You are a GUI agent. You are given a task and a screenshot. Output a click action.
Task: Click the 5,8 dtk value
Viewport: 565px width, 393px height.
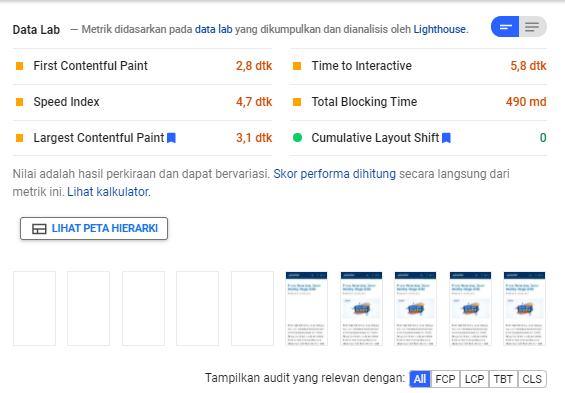[x=528, y=66]
